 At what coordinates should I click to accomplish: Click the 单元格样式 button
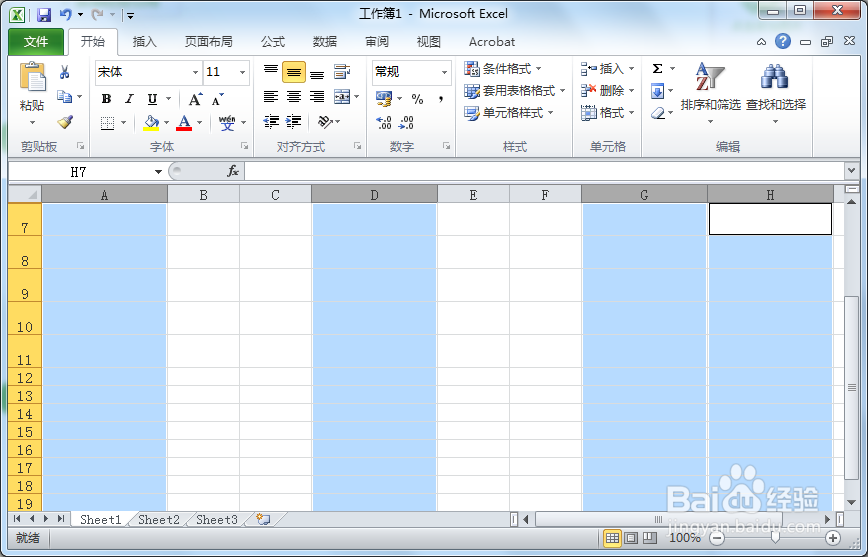(x=509, y=113)
